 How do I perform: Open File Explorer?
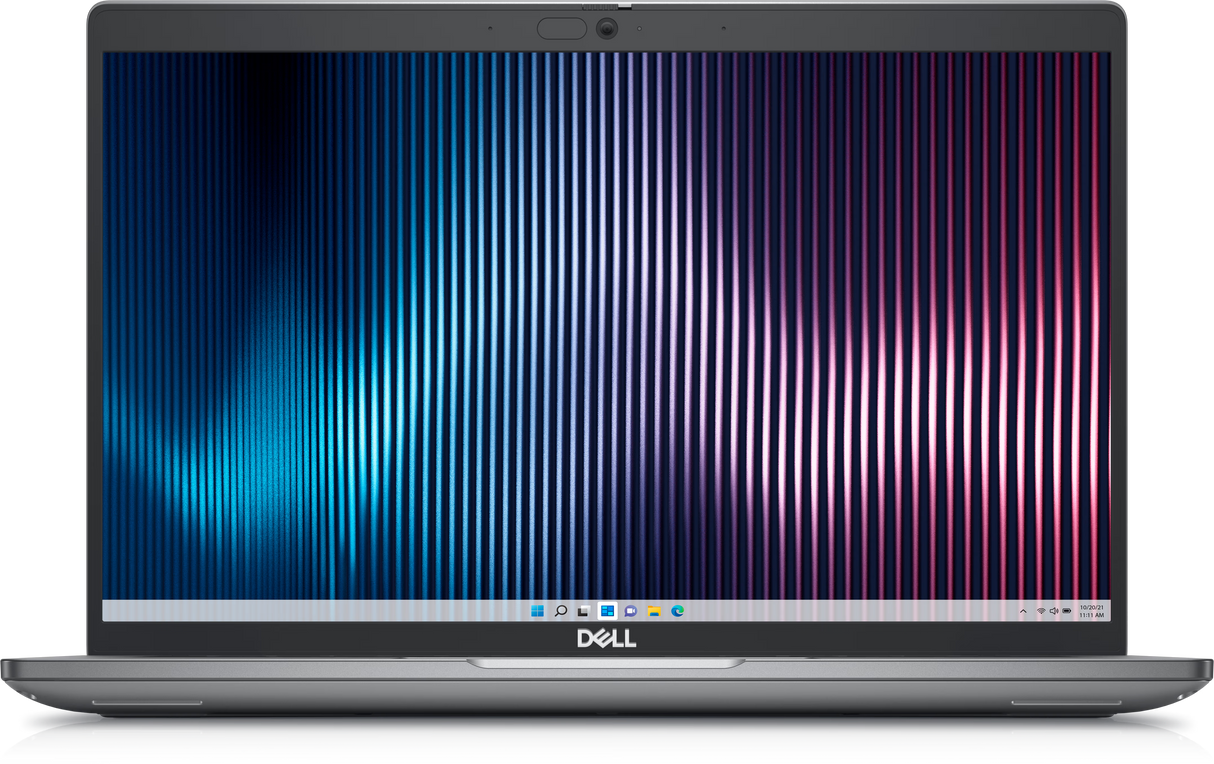[x=652, y=610]
